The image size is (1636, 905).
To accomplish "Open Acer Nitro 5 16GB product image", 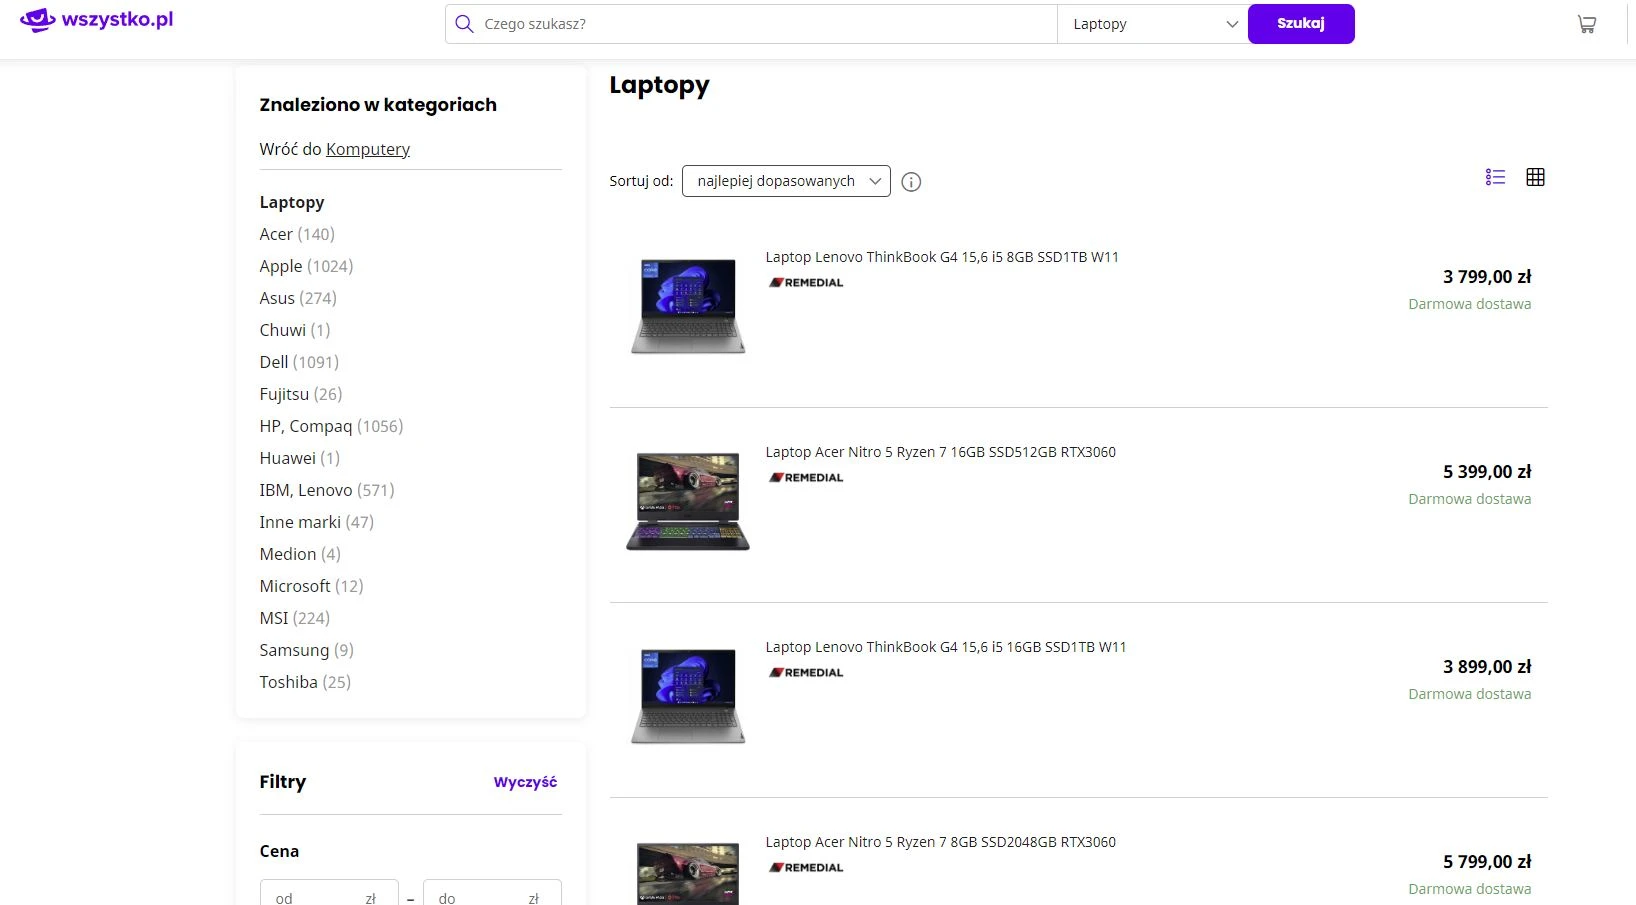I will pyautogui.click(x=688, y=501).
